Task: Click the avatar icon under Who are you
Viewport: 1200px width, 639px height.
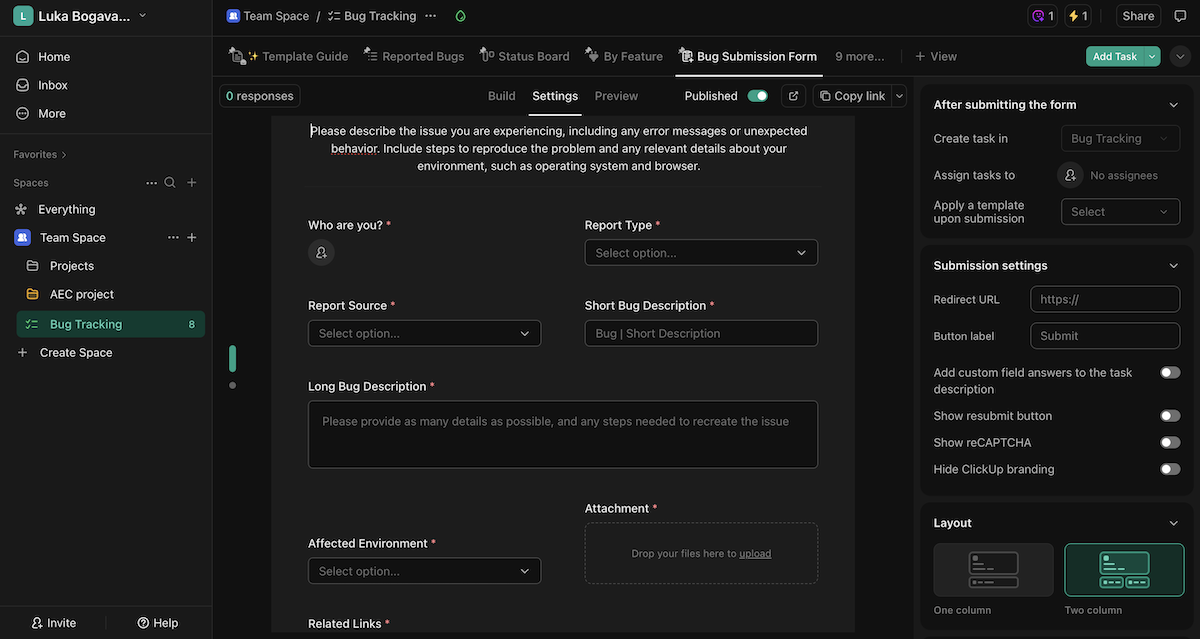Action: pyautogui.click(x=321, y=252)
